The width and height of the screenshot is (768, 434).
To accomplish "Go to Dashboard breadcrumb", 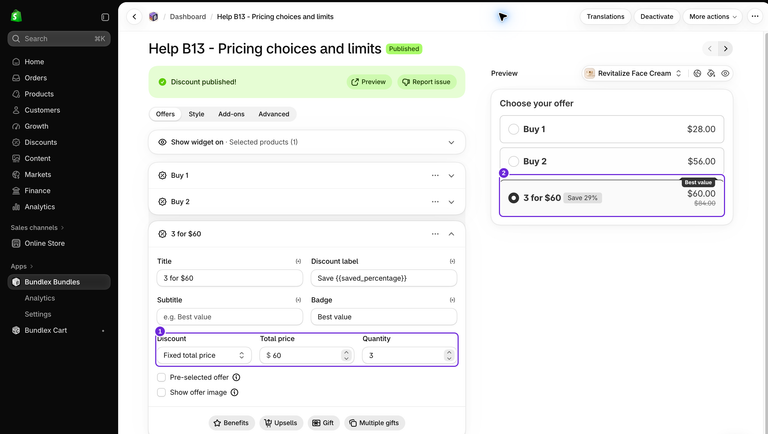I will (188, 17).
